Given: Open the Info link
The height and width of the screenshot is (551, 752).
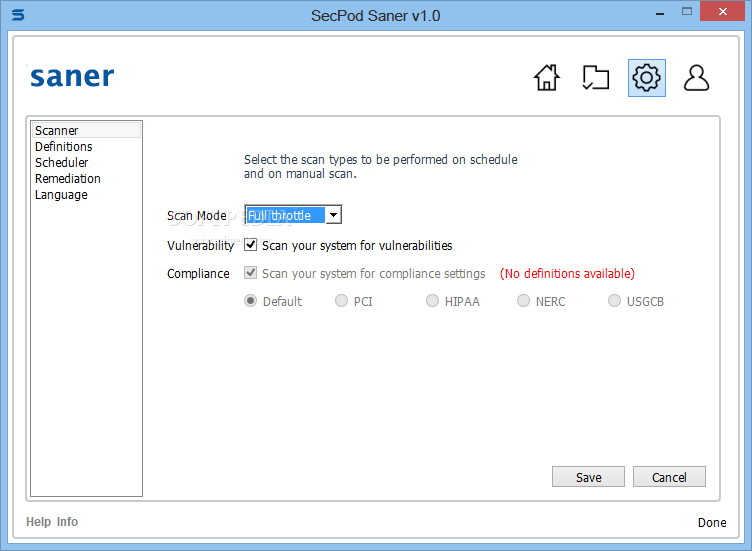Looking at the screenshot, I should pyautogui.click(x=67, y=522).
